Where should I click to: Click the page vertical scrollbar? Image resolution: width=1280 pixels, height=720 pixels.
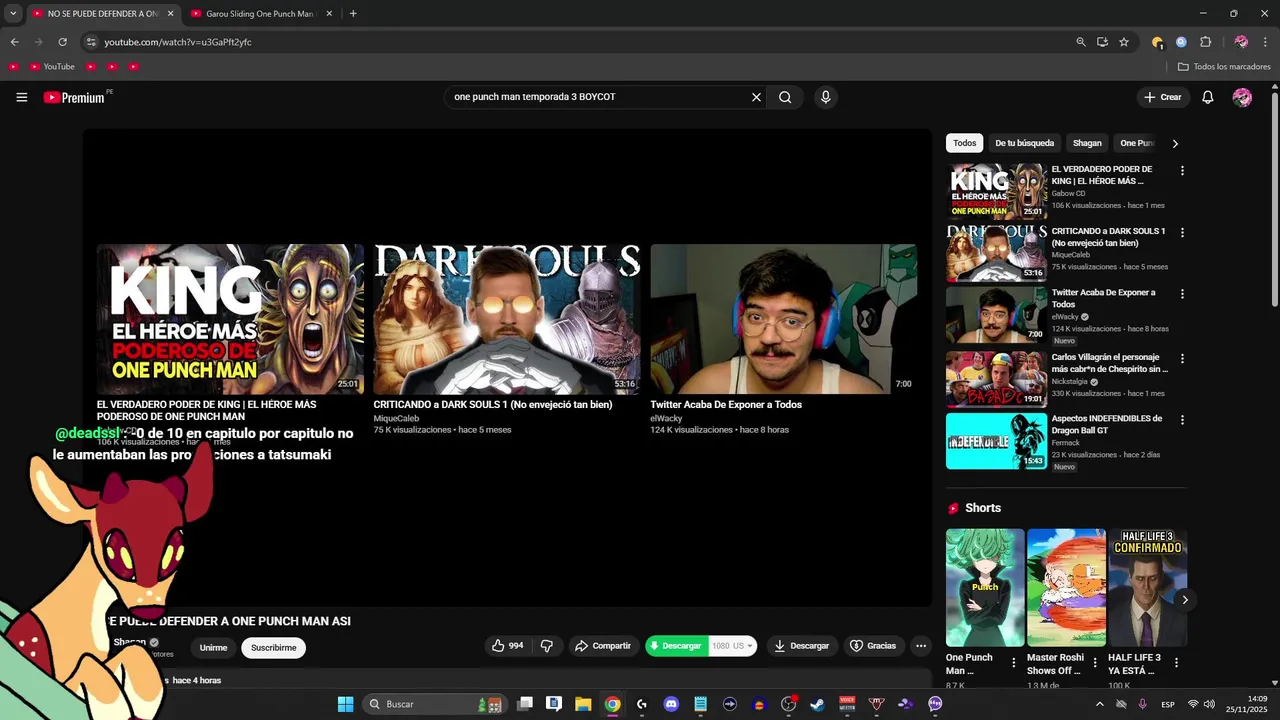click(x=1274, y=200)
